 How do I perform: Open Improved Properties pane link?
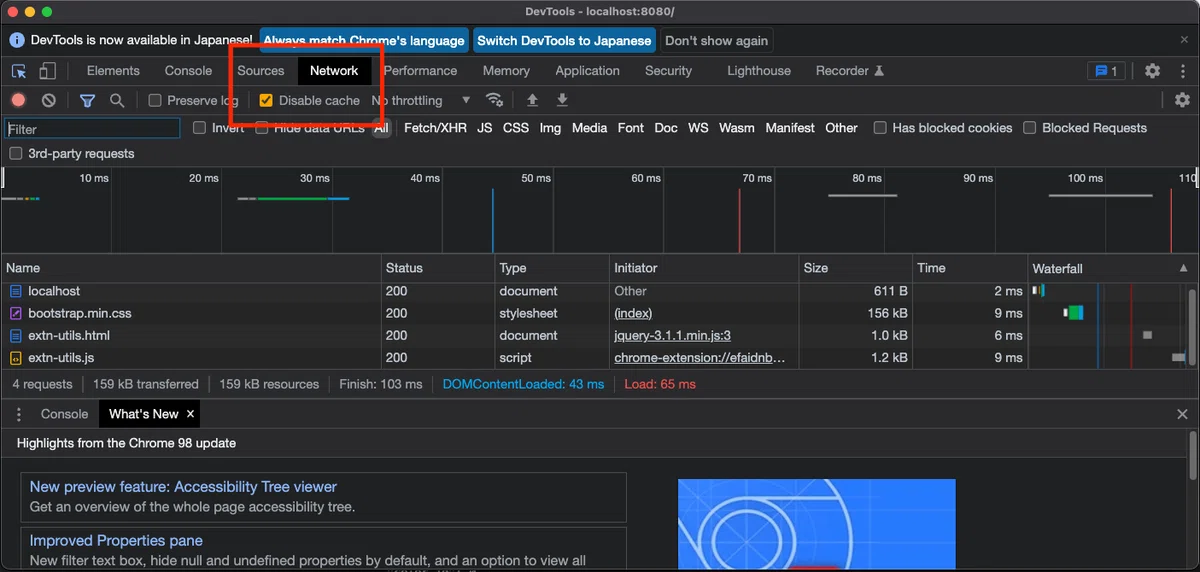click(x=116, y=541)
